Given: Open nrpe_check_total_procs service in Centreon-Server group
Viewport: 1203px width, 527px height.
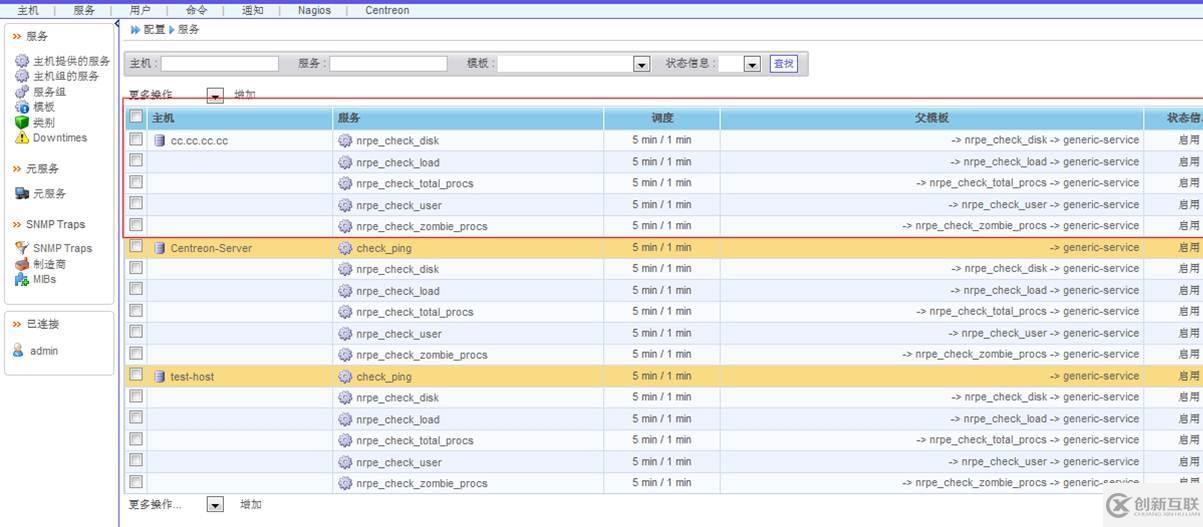Looking at the screenshot, I should pos(415,312).
